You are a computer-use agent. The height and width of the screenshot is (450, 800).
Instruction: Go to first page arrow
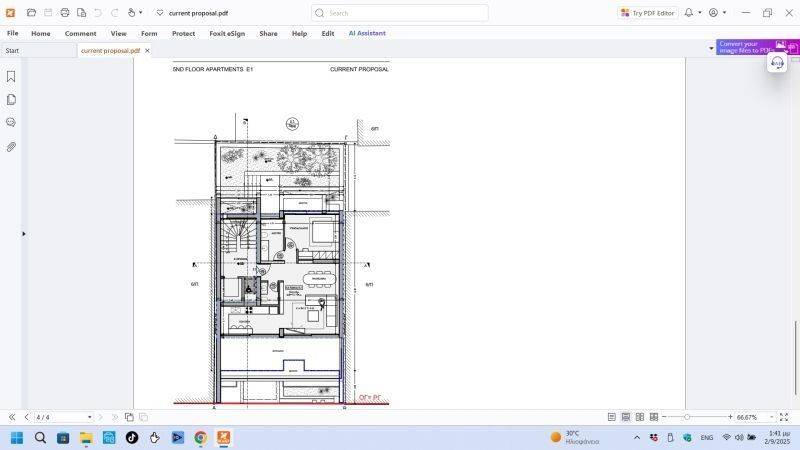pyautogui.click(x=12, y=417)
